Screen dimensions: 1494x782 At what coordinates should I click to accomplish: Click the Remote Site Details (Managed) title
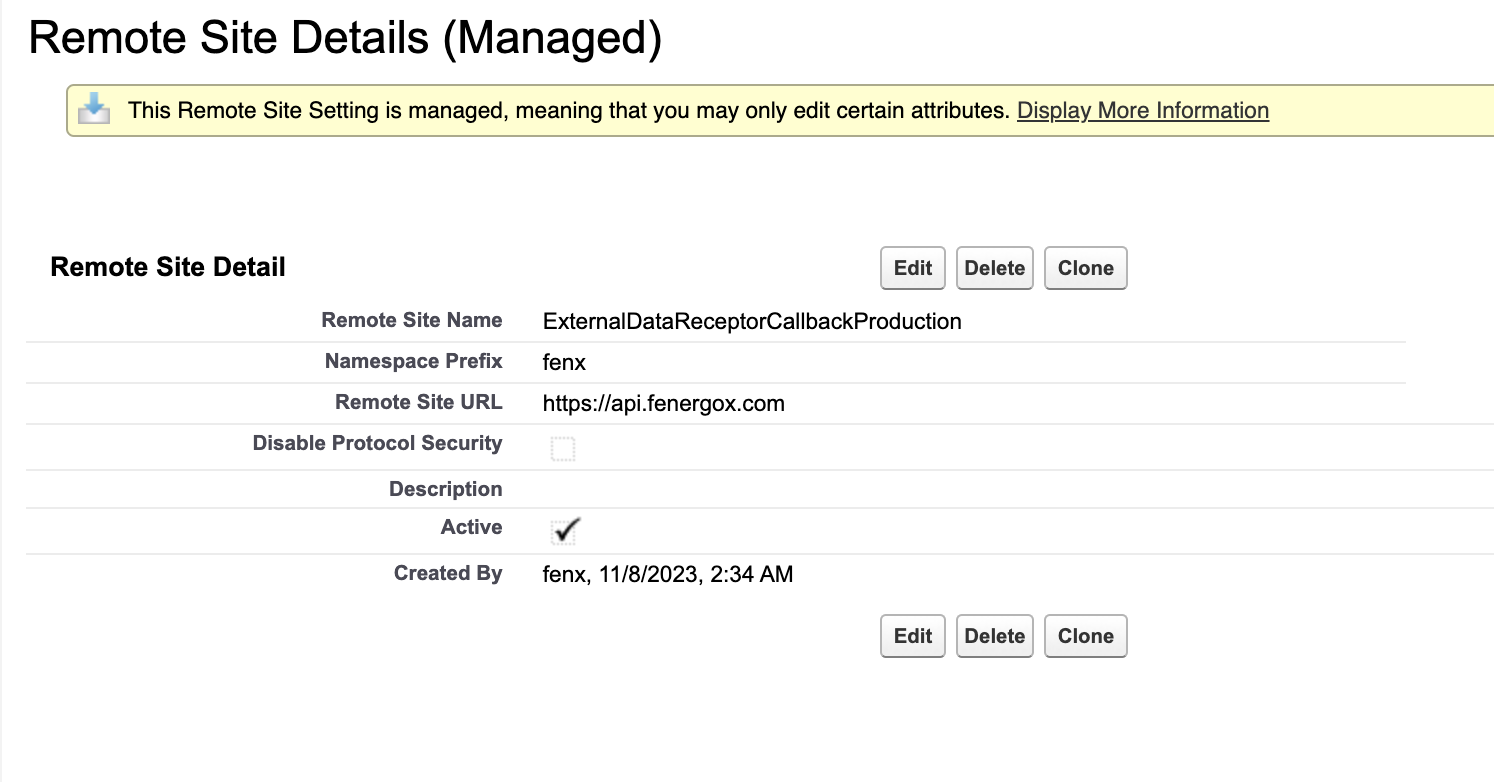point(347,37)
